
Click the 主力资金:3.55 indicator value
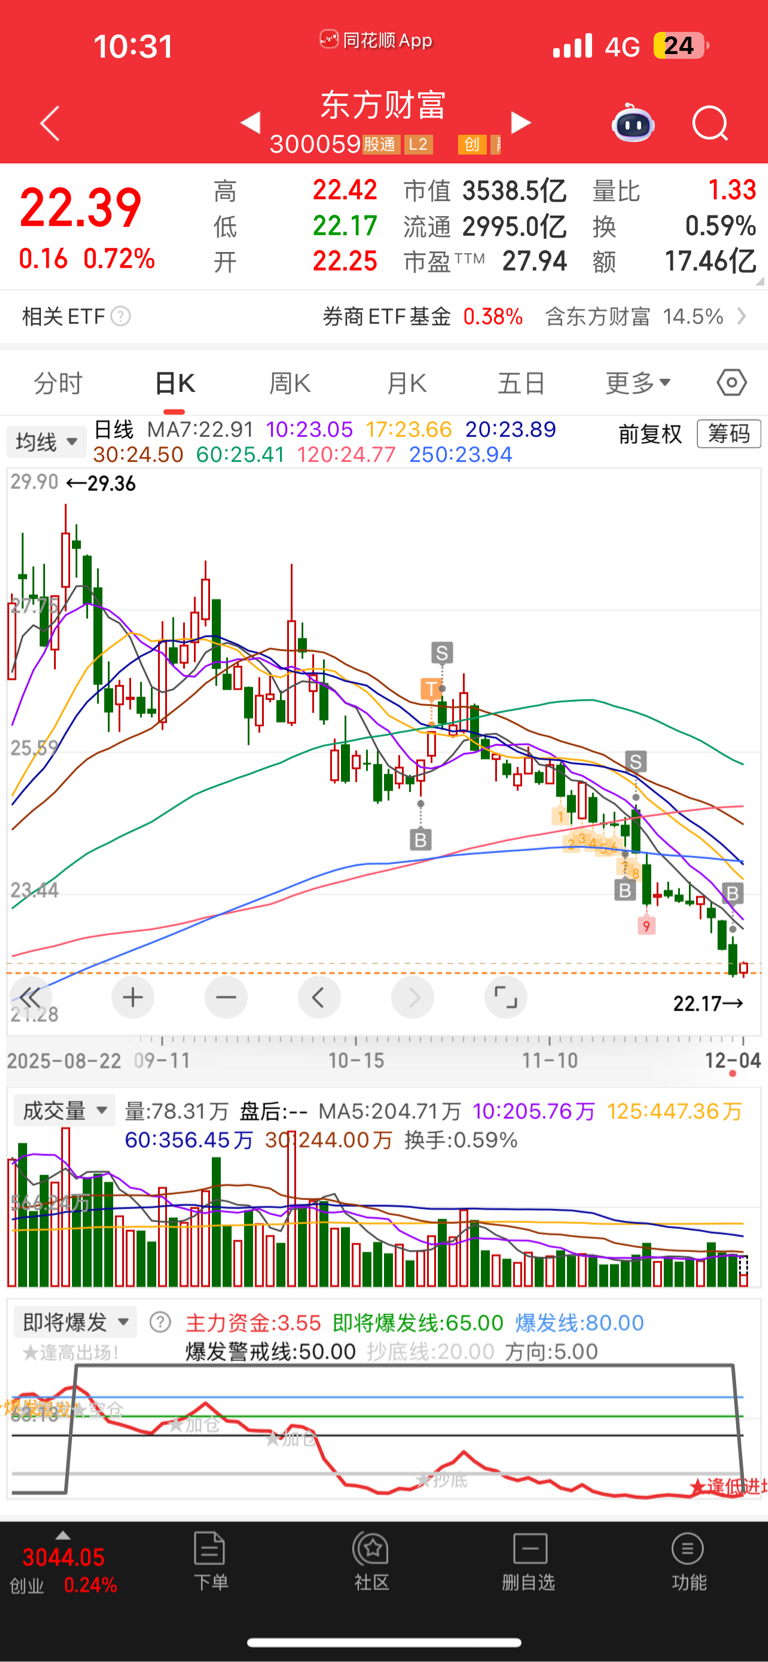[253, 1323]
